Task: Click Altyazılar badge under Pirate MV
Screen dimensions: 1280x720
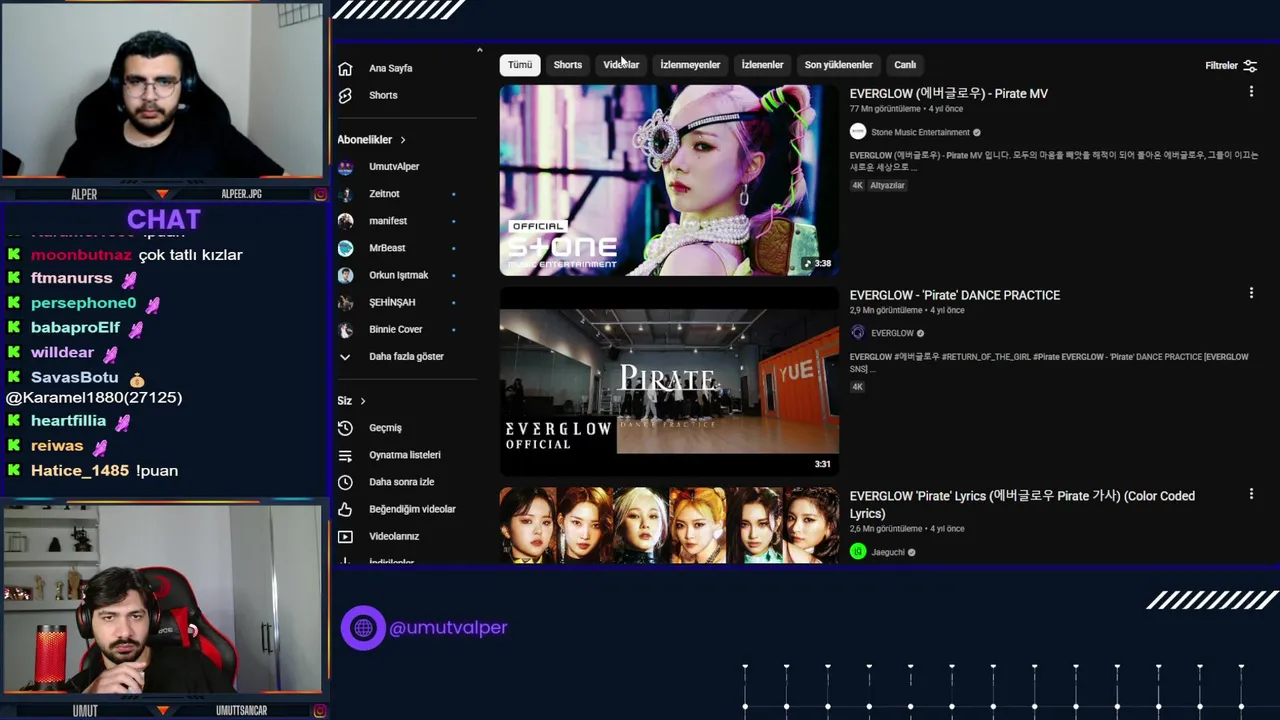Action: [x=887, y=186]
